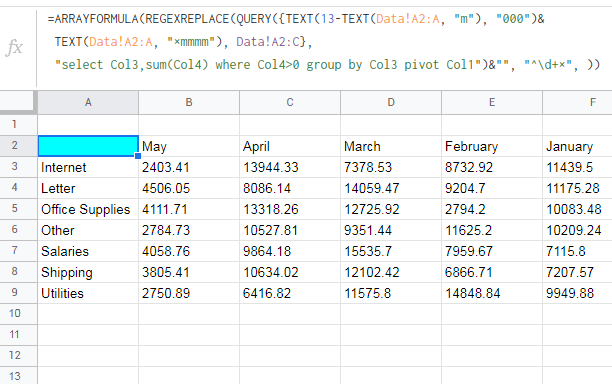Select row 2 header
Screen dimensions: 612x384
click(18, 146)
